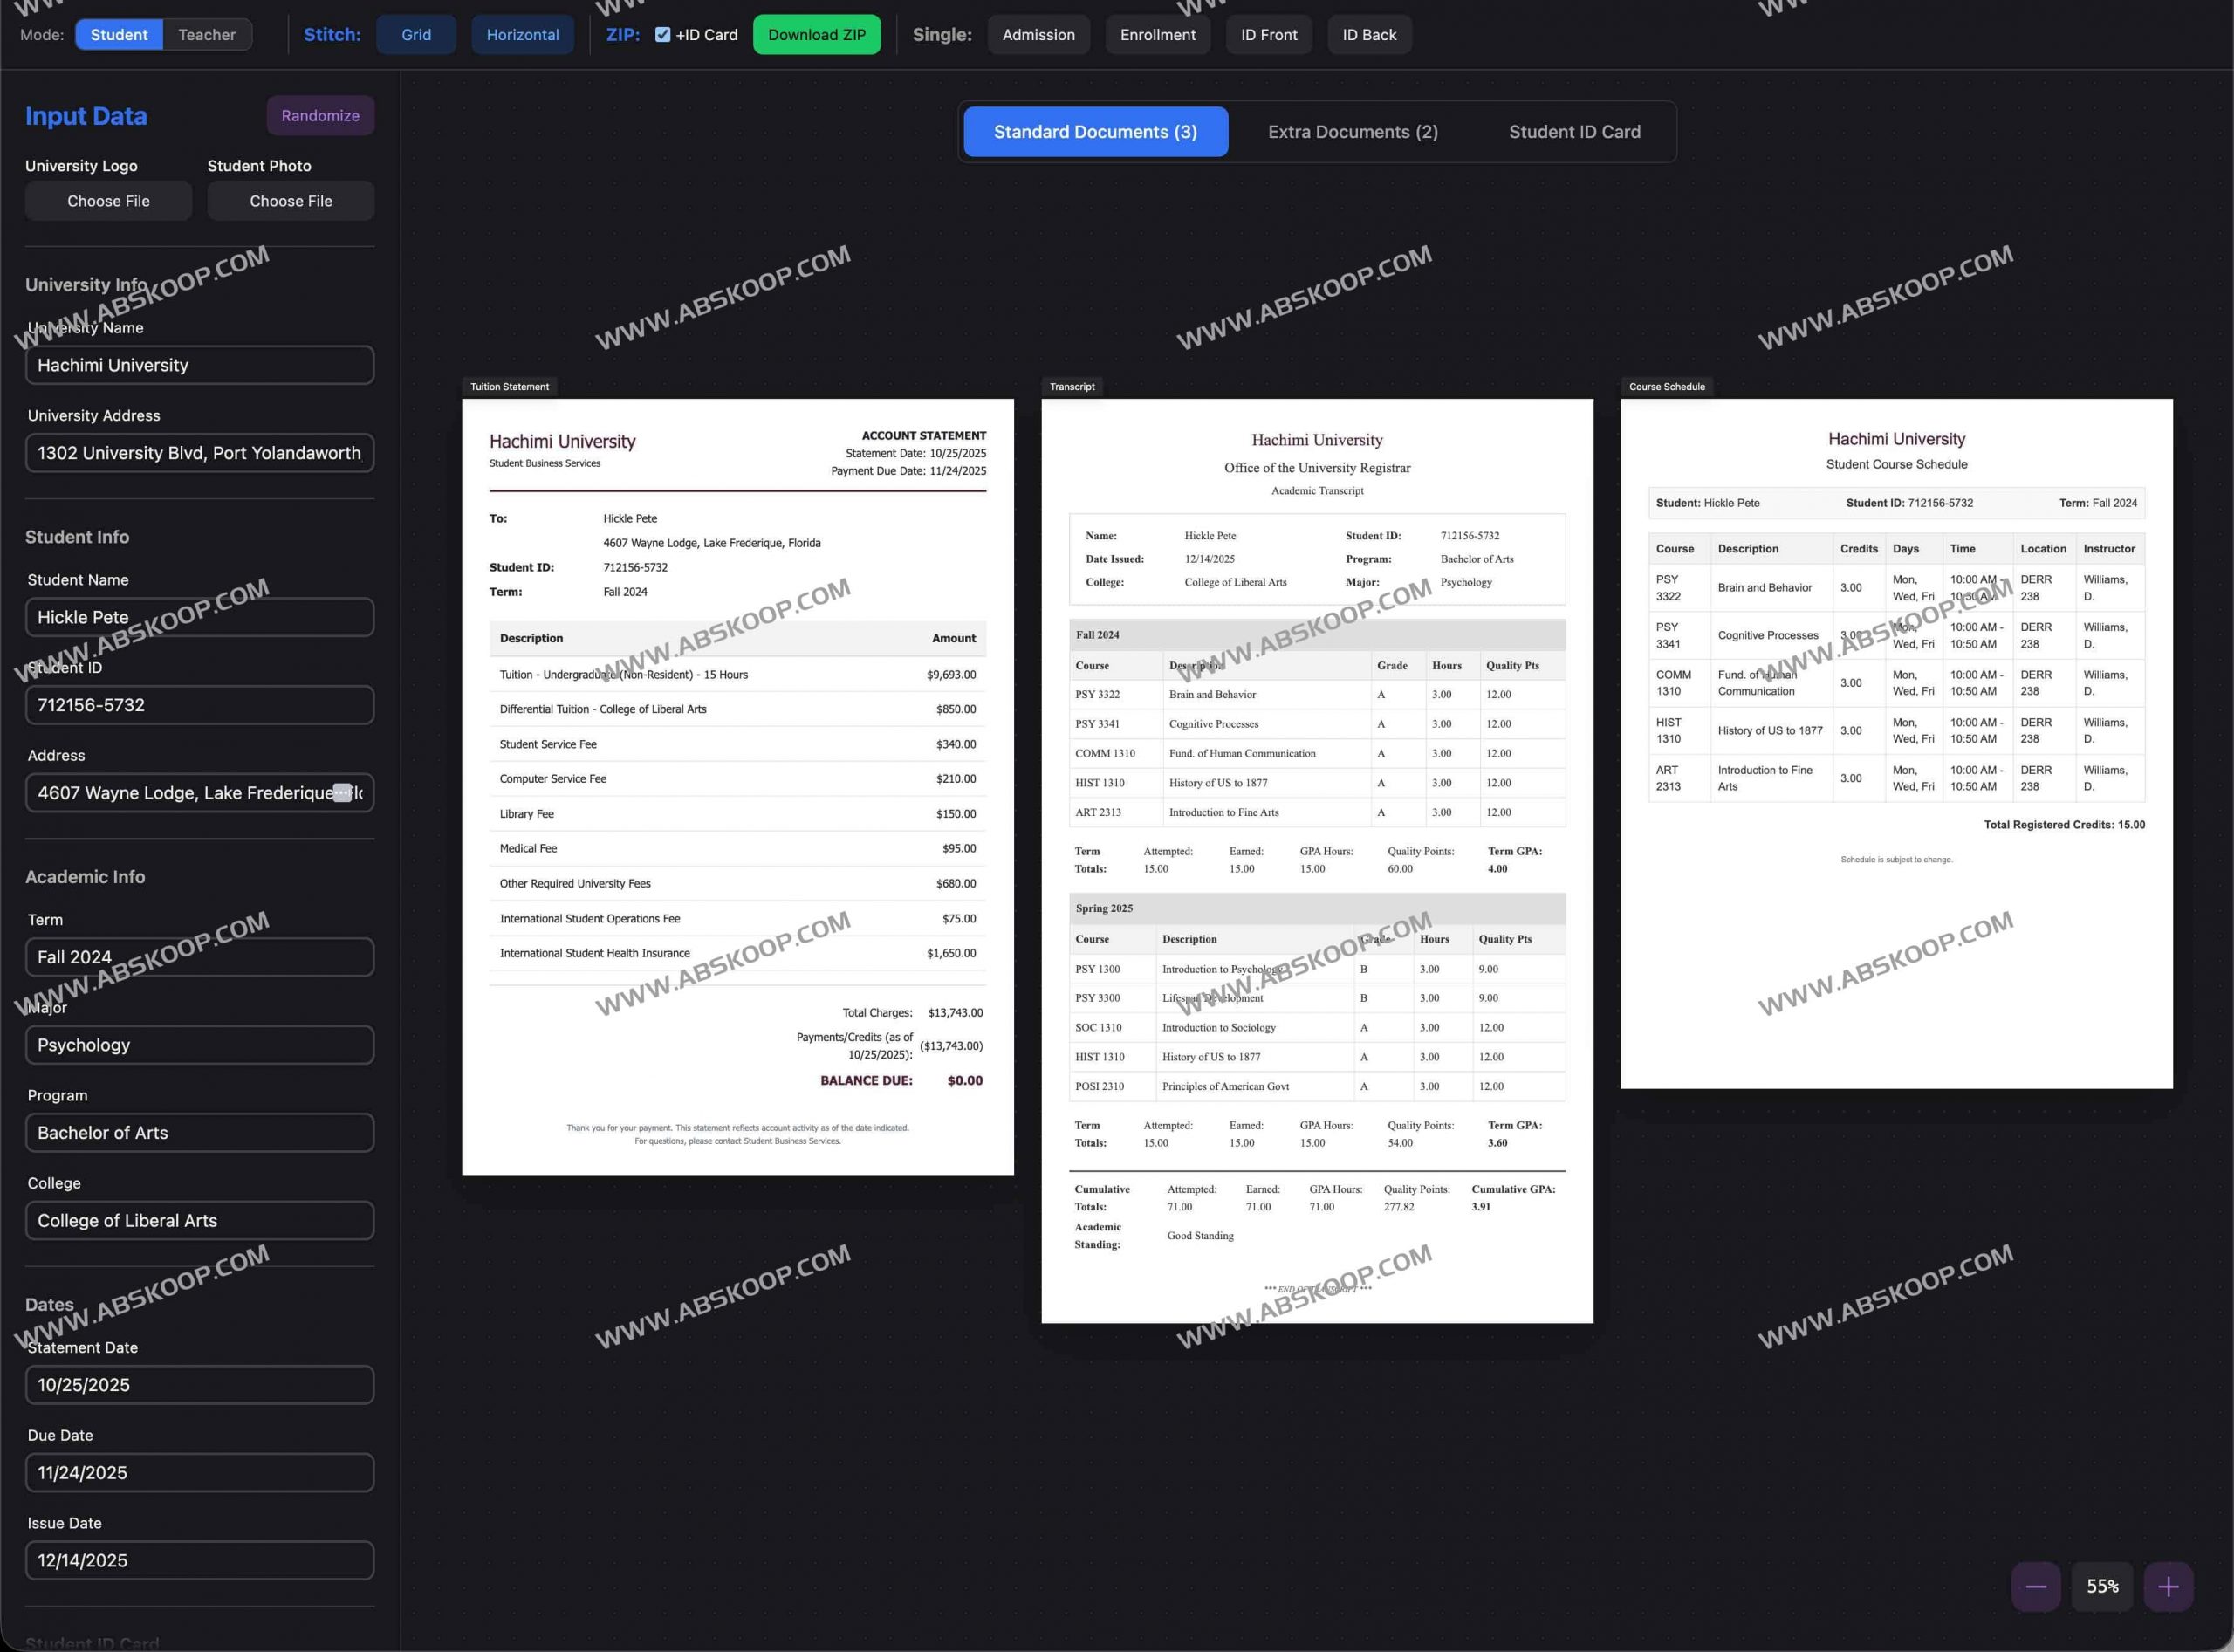
Task: Choose File for Student Photo
Action: [x=291, y=201]
